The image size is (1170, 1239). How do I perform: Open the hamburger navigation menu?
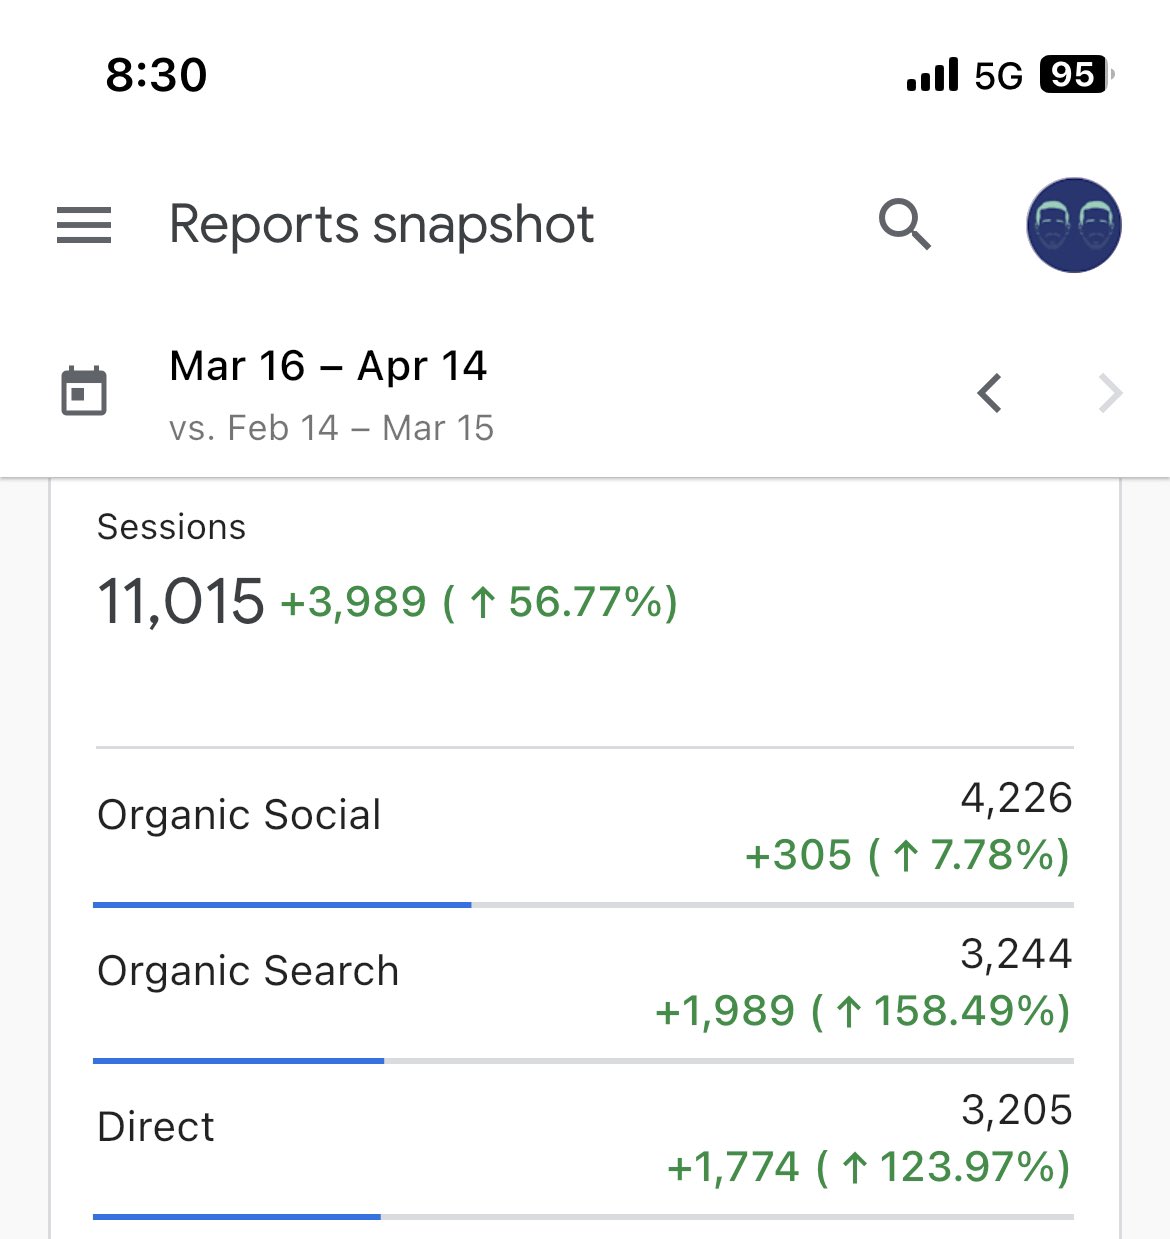pyautogui.click(x=84, y=225)
